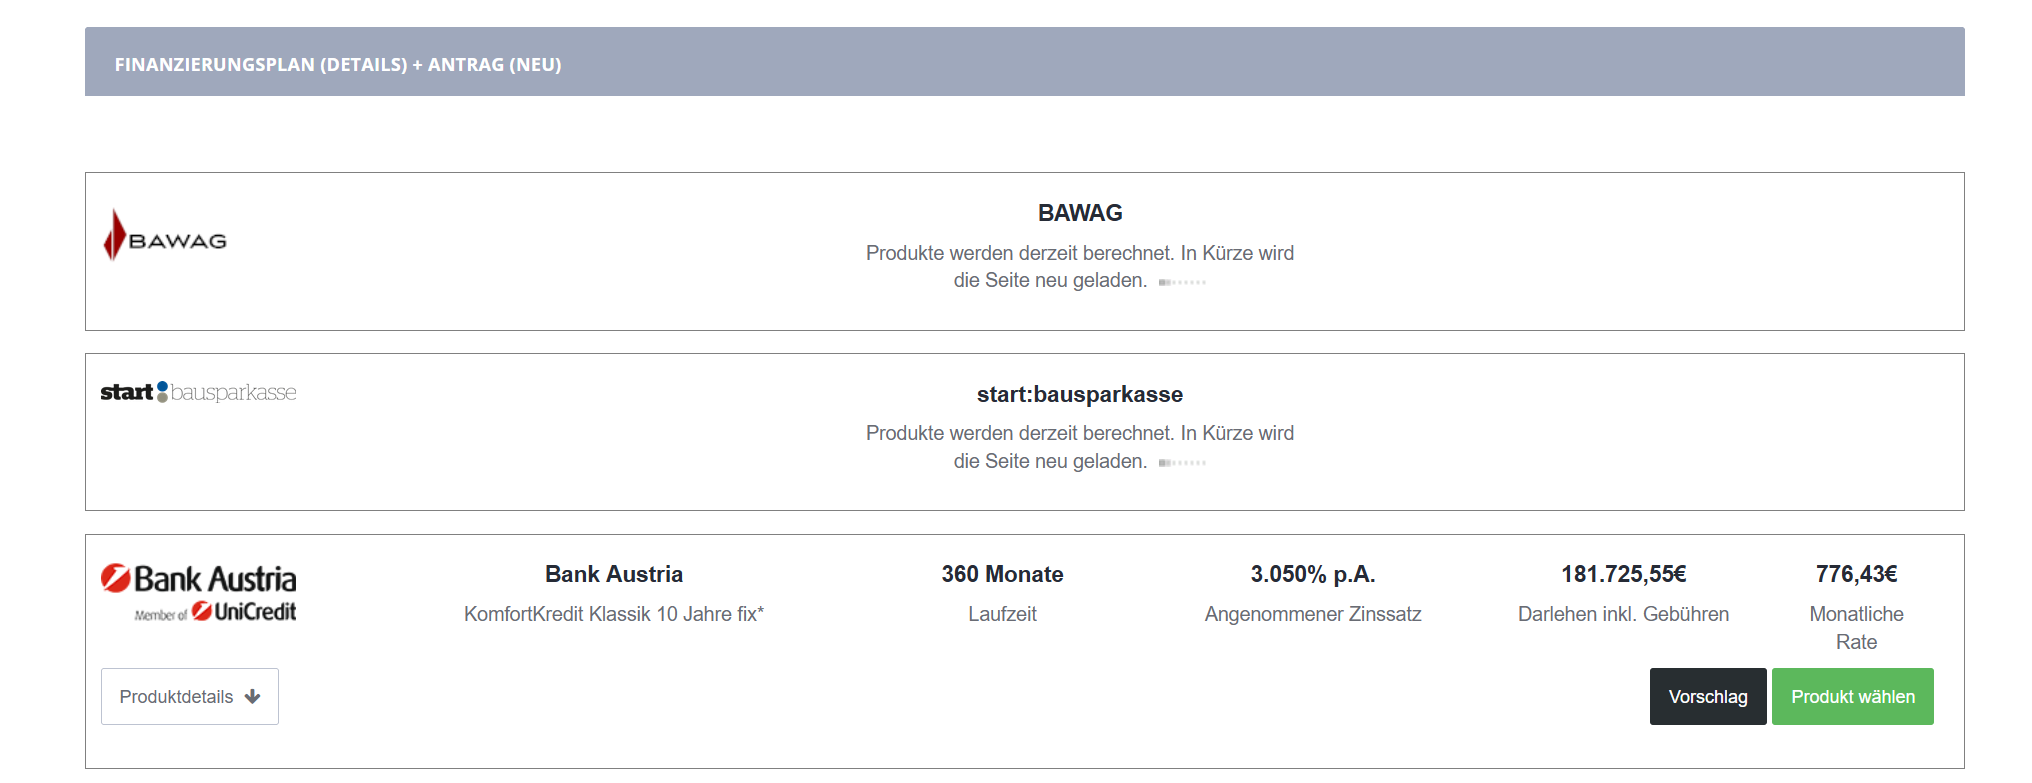This screenshot has height=783, width=2032.
Task: Click the Vorschlag button
Action: coord(1708,697)
